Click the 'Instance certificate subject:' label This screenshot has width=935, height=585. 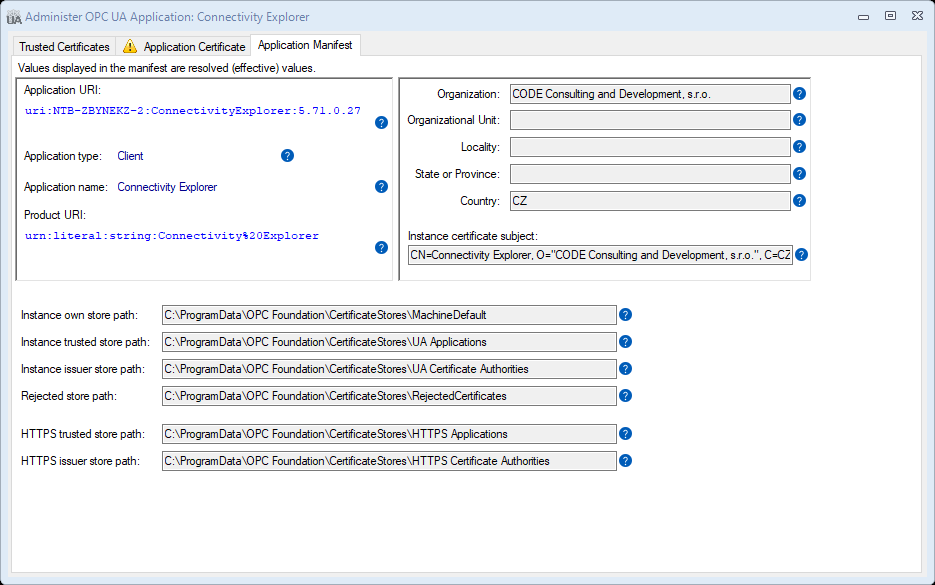(x=473, y=236)
